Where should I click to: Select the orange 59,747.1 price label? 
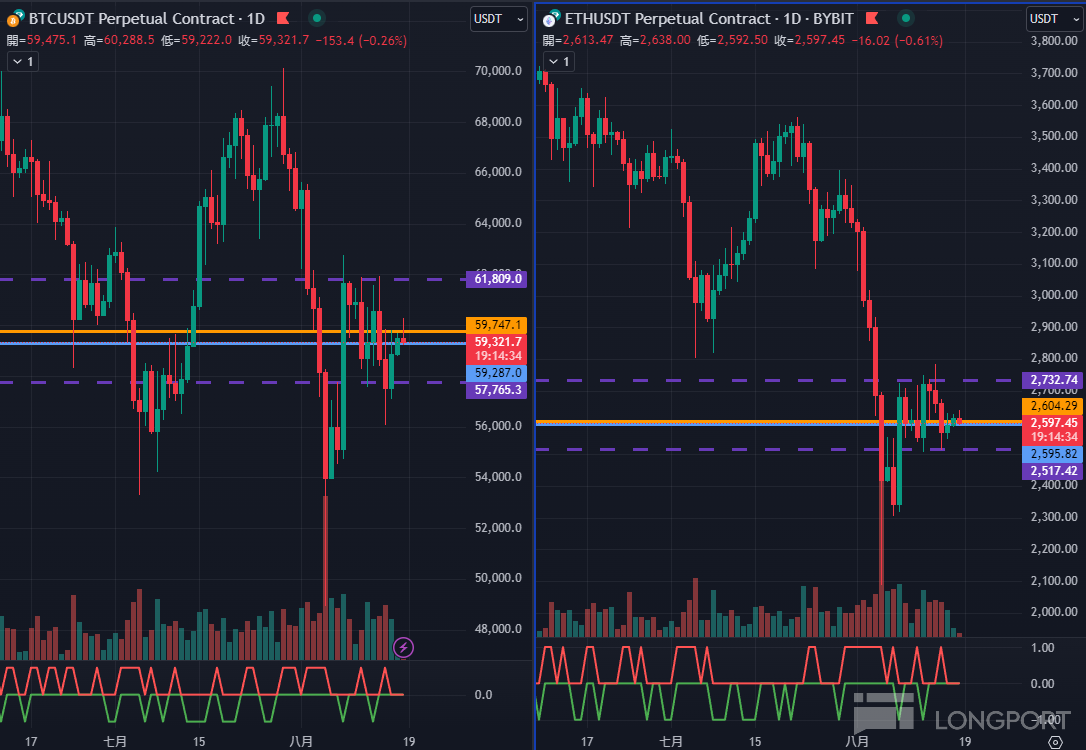(497, 325)
